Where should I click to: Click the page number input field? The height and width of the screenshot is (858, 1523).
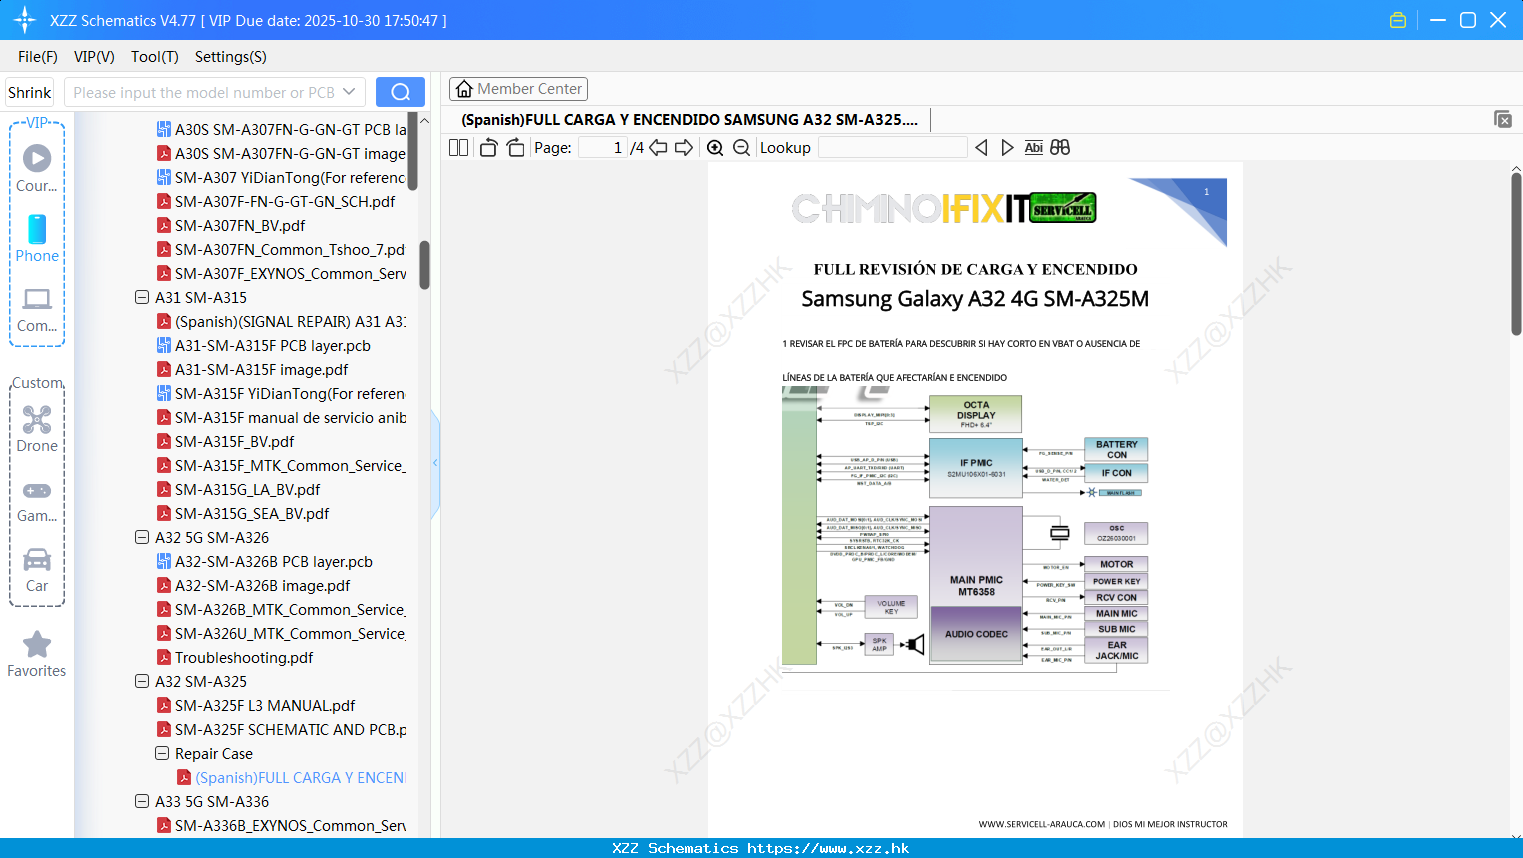click(x=603, y=147)
